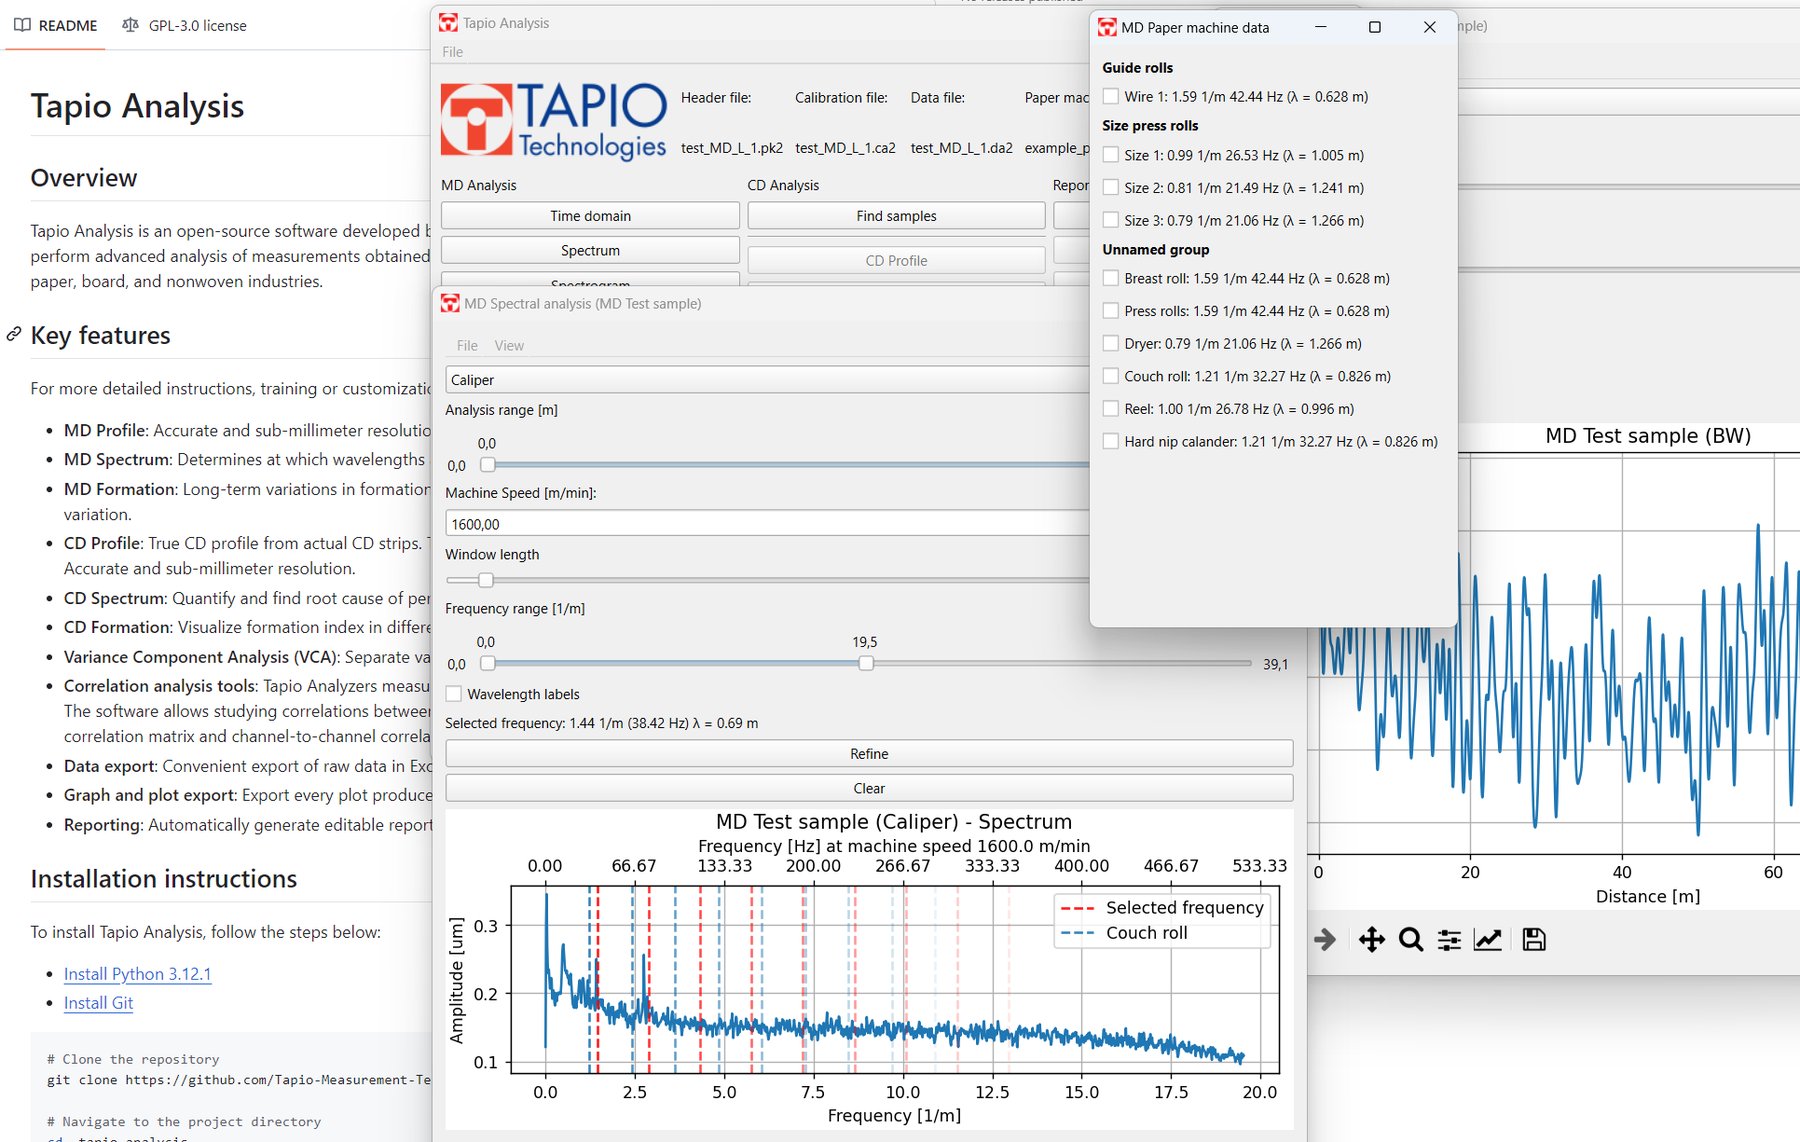Viewport: 1800px width, 1142px height.
Task: Check the Wire 1 guide roll checkbox
Action: [1111, 96]
